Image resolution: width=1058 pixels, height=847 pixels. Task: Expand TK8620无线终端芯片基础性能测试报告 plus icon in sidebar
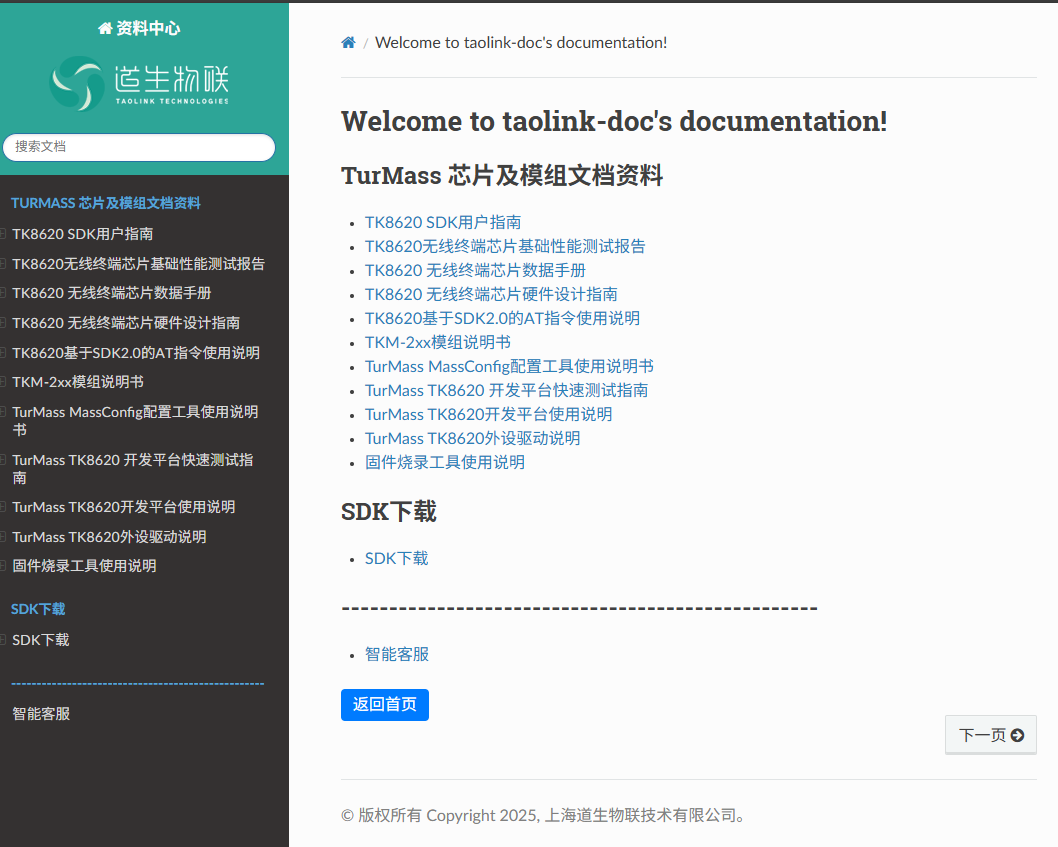pyautogui.click(x=3, y=263)
